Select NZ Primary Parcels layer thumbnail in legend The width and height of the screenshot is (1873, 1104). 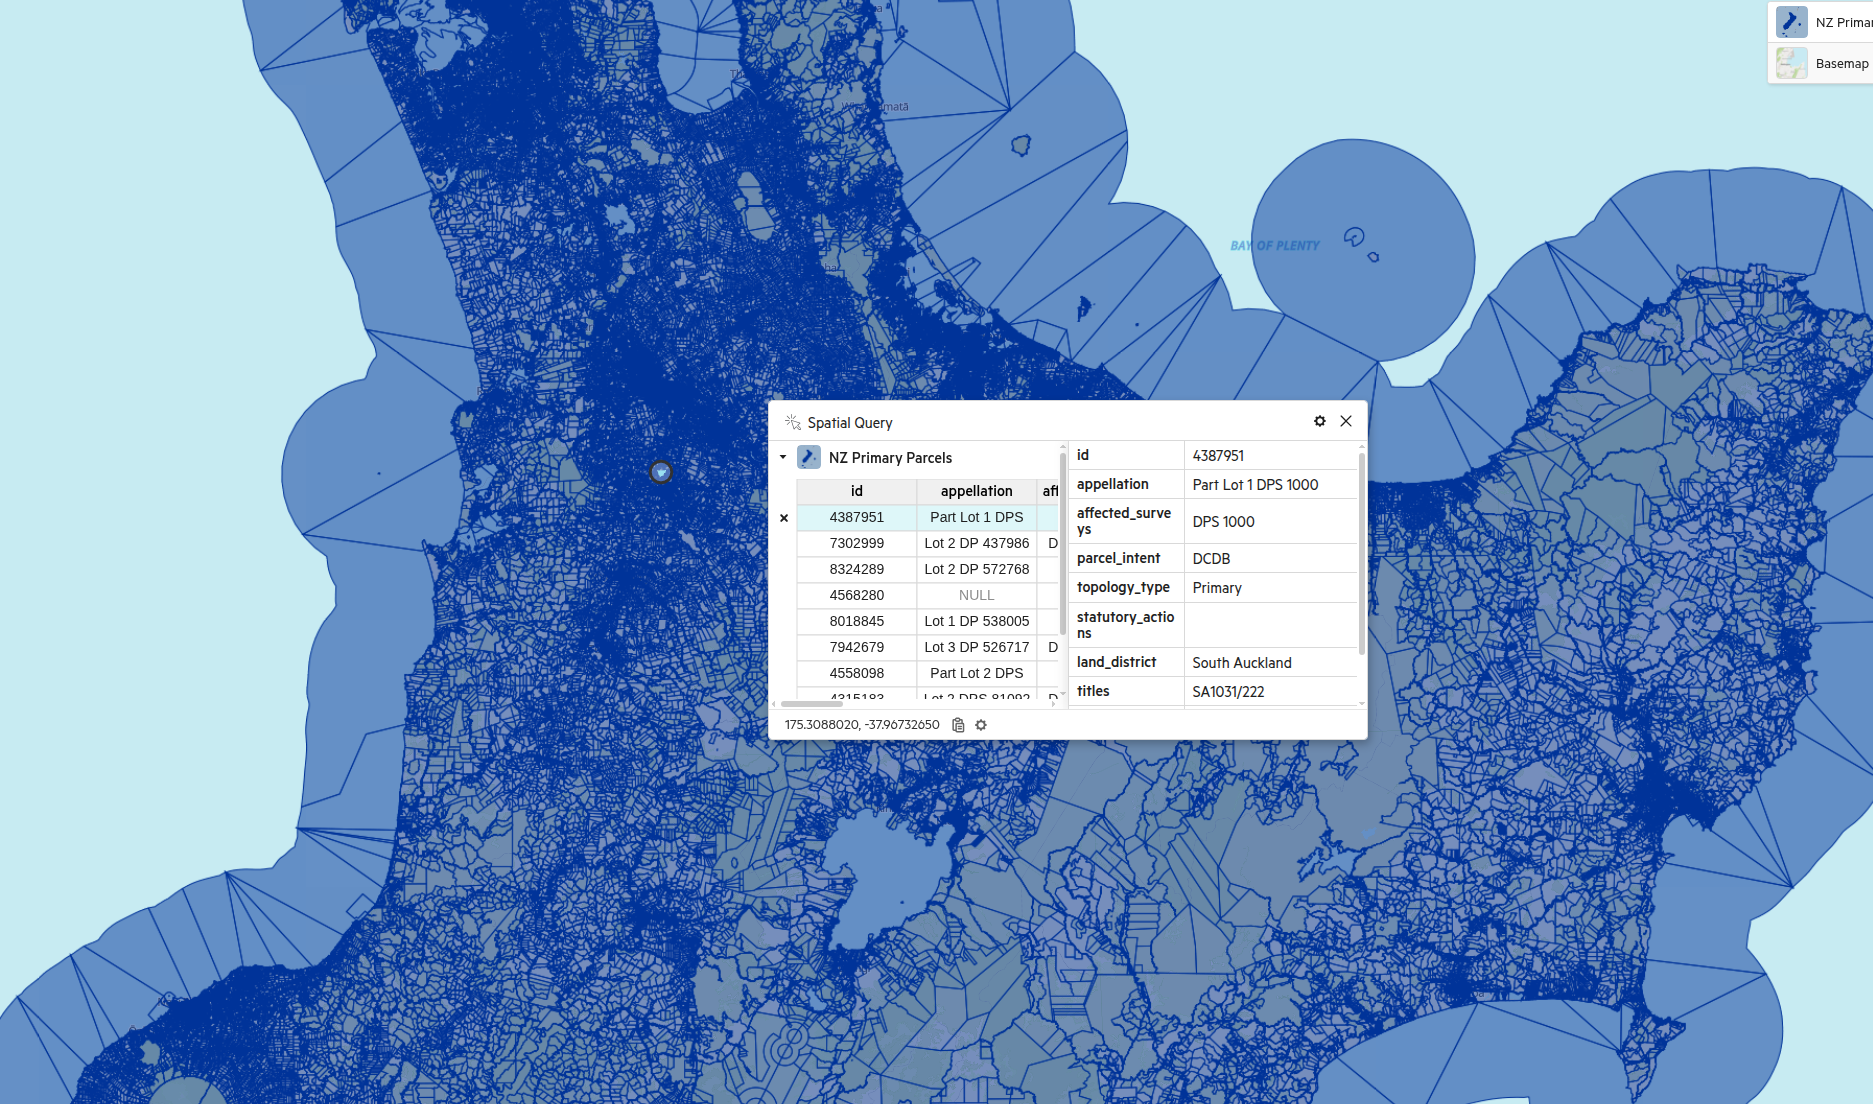coord(1792,22)
